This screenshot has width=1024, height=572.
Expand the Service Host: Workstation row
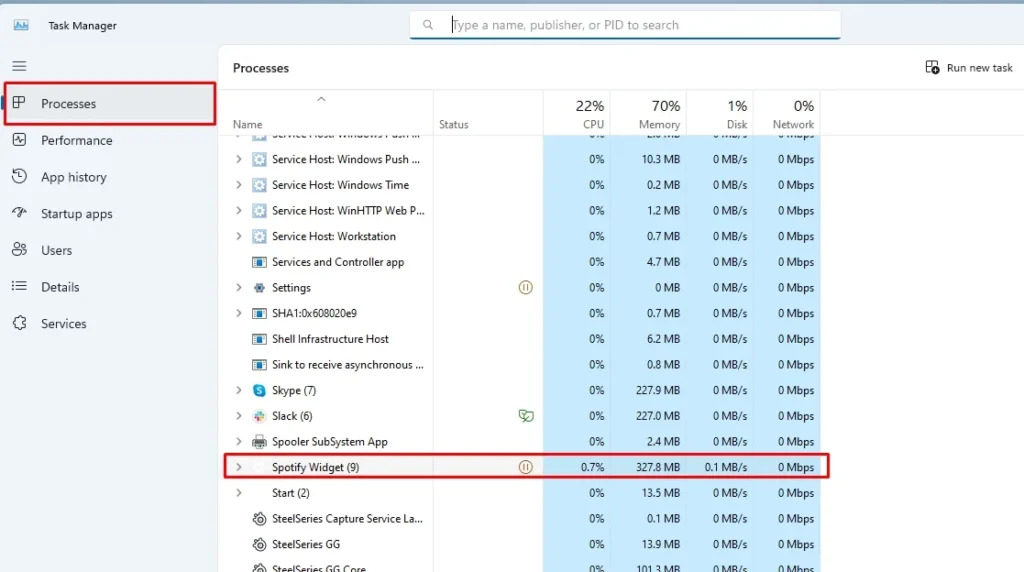(x=238, y=236)
